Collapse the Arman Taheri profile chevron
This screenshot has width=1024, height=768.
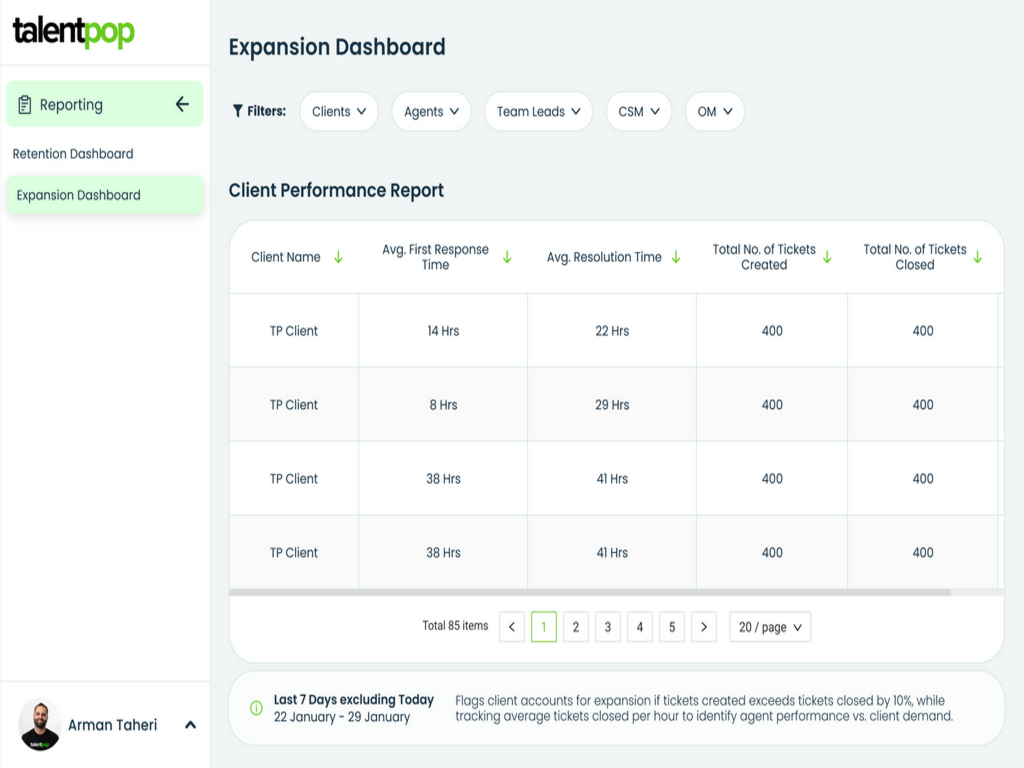coord(189,725)
